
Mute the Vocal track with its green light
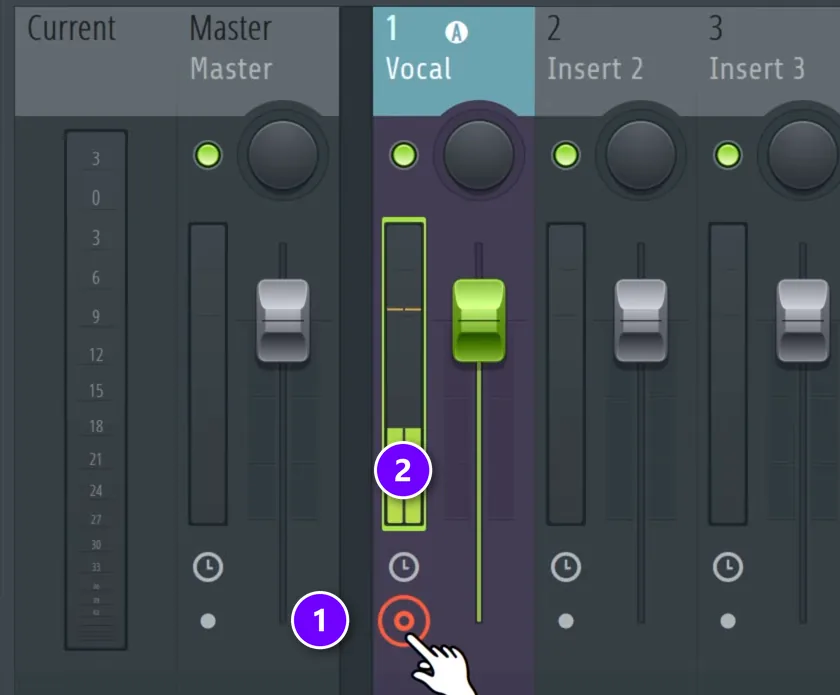(x=403, y=155)
